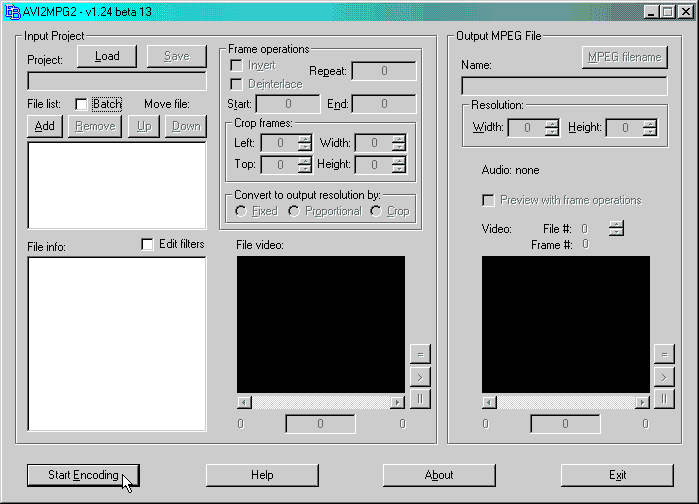Click the Start frame field
This screenshot has height=504, width=699.
click(x=288, y=104)
